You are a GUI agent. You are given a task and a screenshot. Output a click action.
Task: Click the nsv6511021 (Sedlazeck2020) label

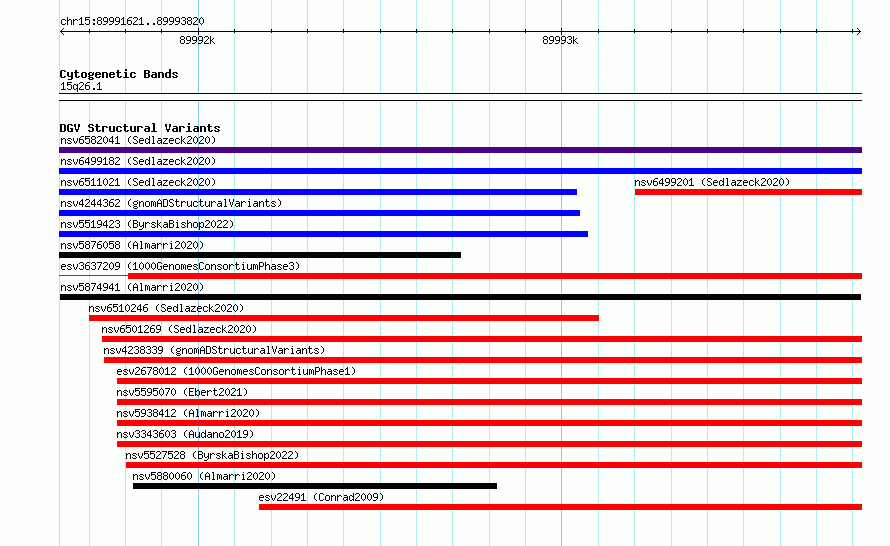pos(138,182)
